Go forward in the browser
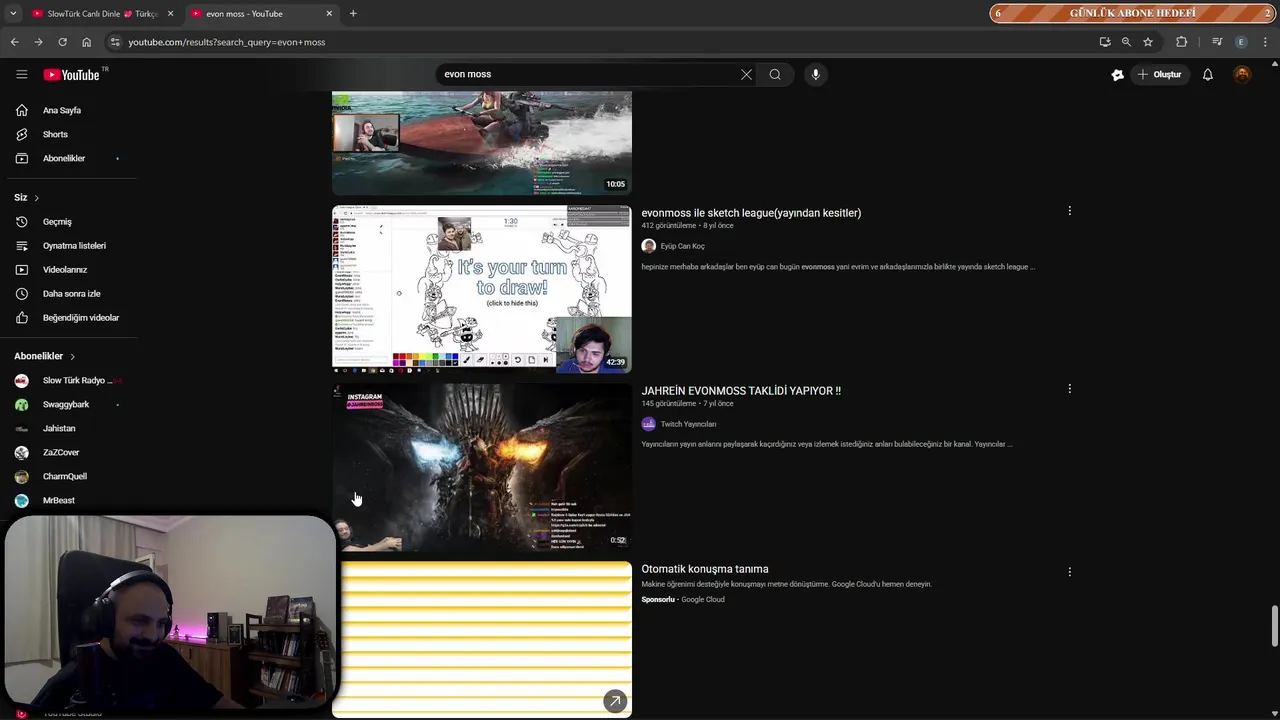The height and width of the screenshot is (720, 1280). tap(38, 42)
